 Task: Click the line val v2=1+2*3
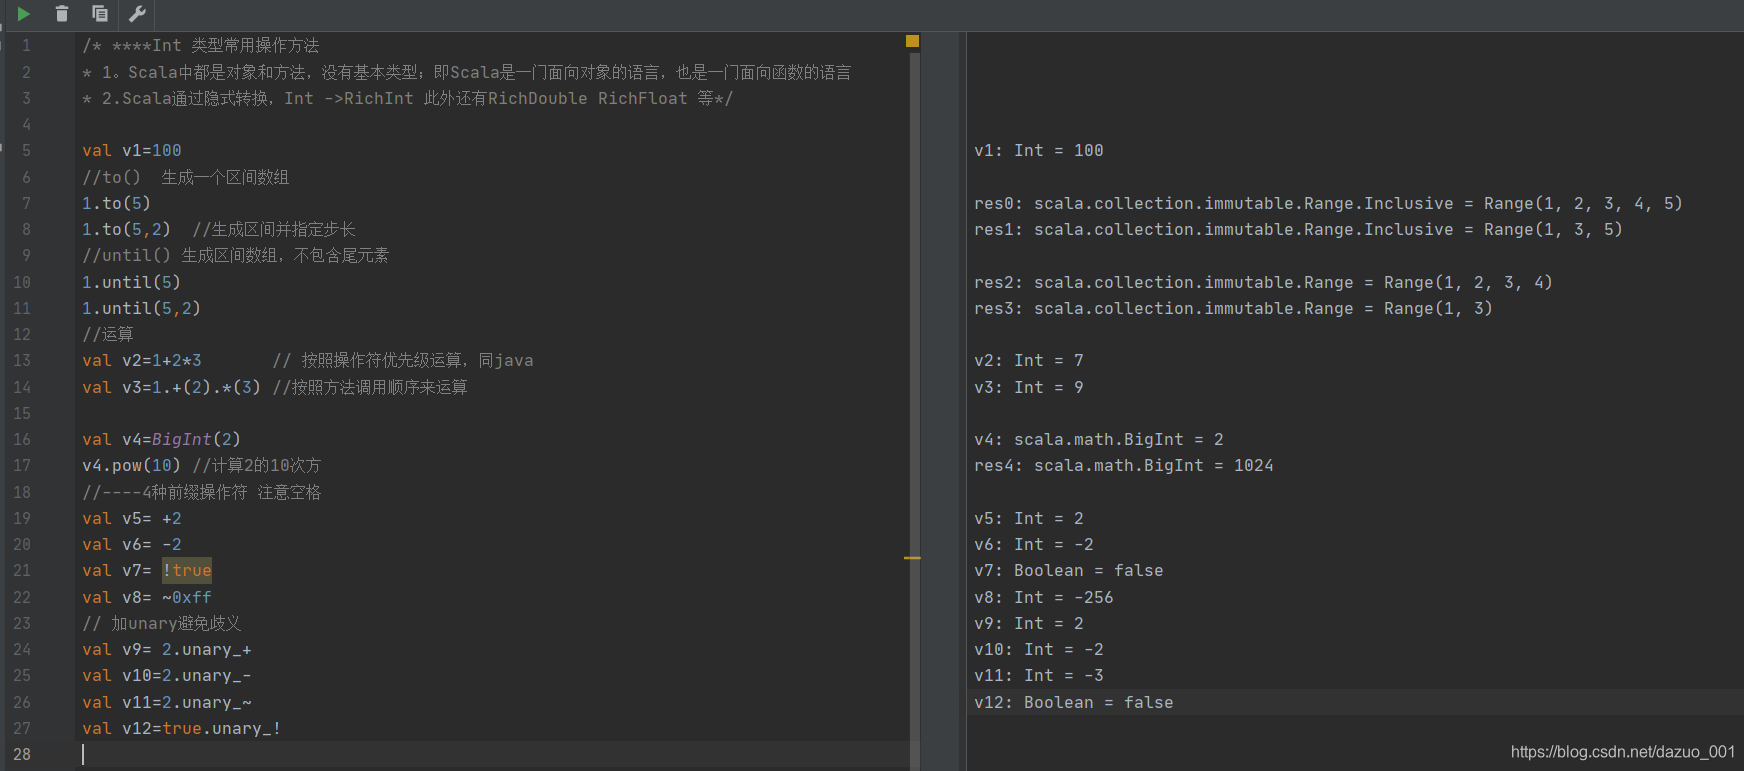[142, 360]
